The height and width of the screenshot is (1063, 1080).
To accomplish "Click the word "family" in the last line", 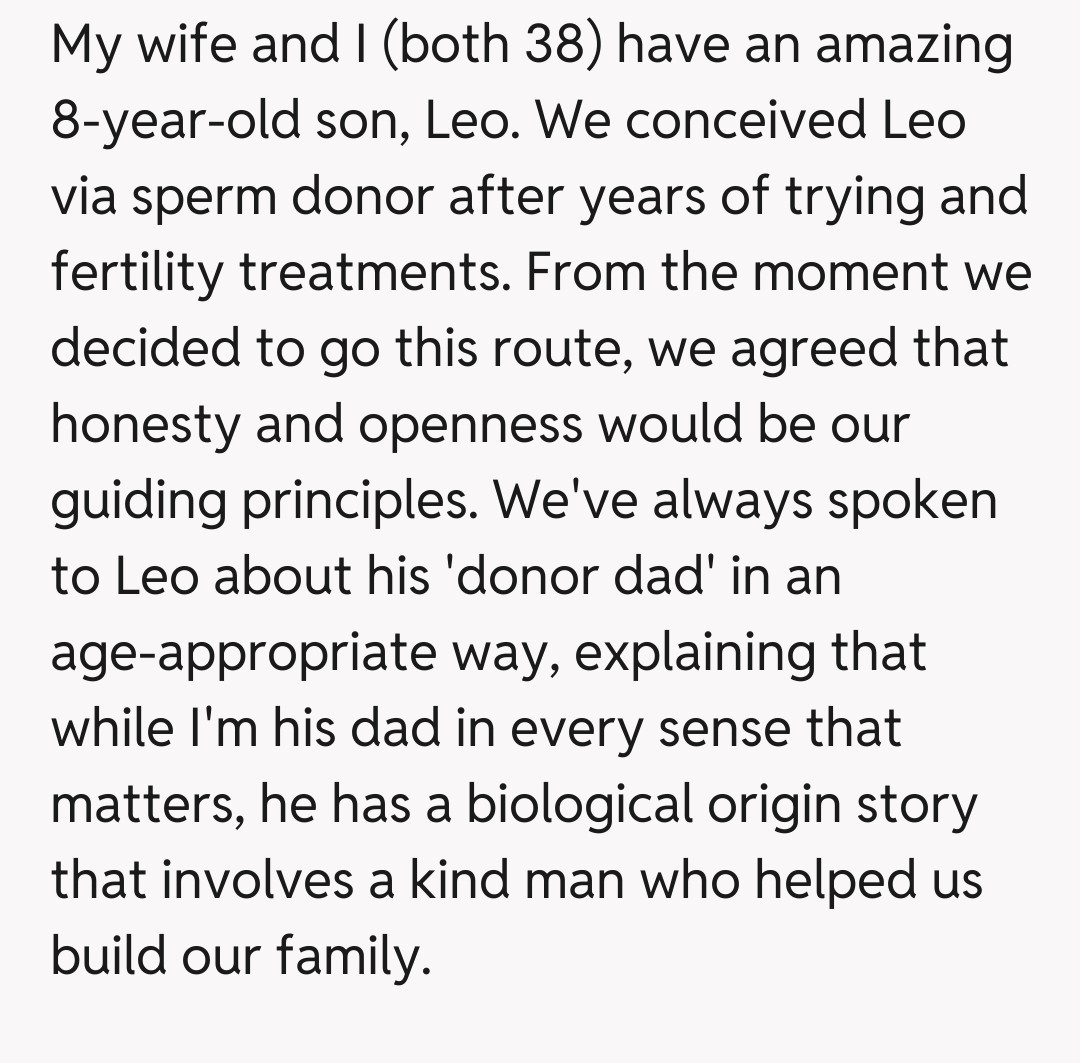I will pyautogui.click(x=351, y=957).
